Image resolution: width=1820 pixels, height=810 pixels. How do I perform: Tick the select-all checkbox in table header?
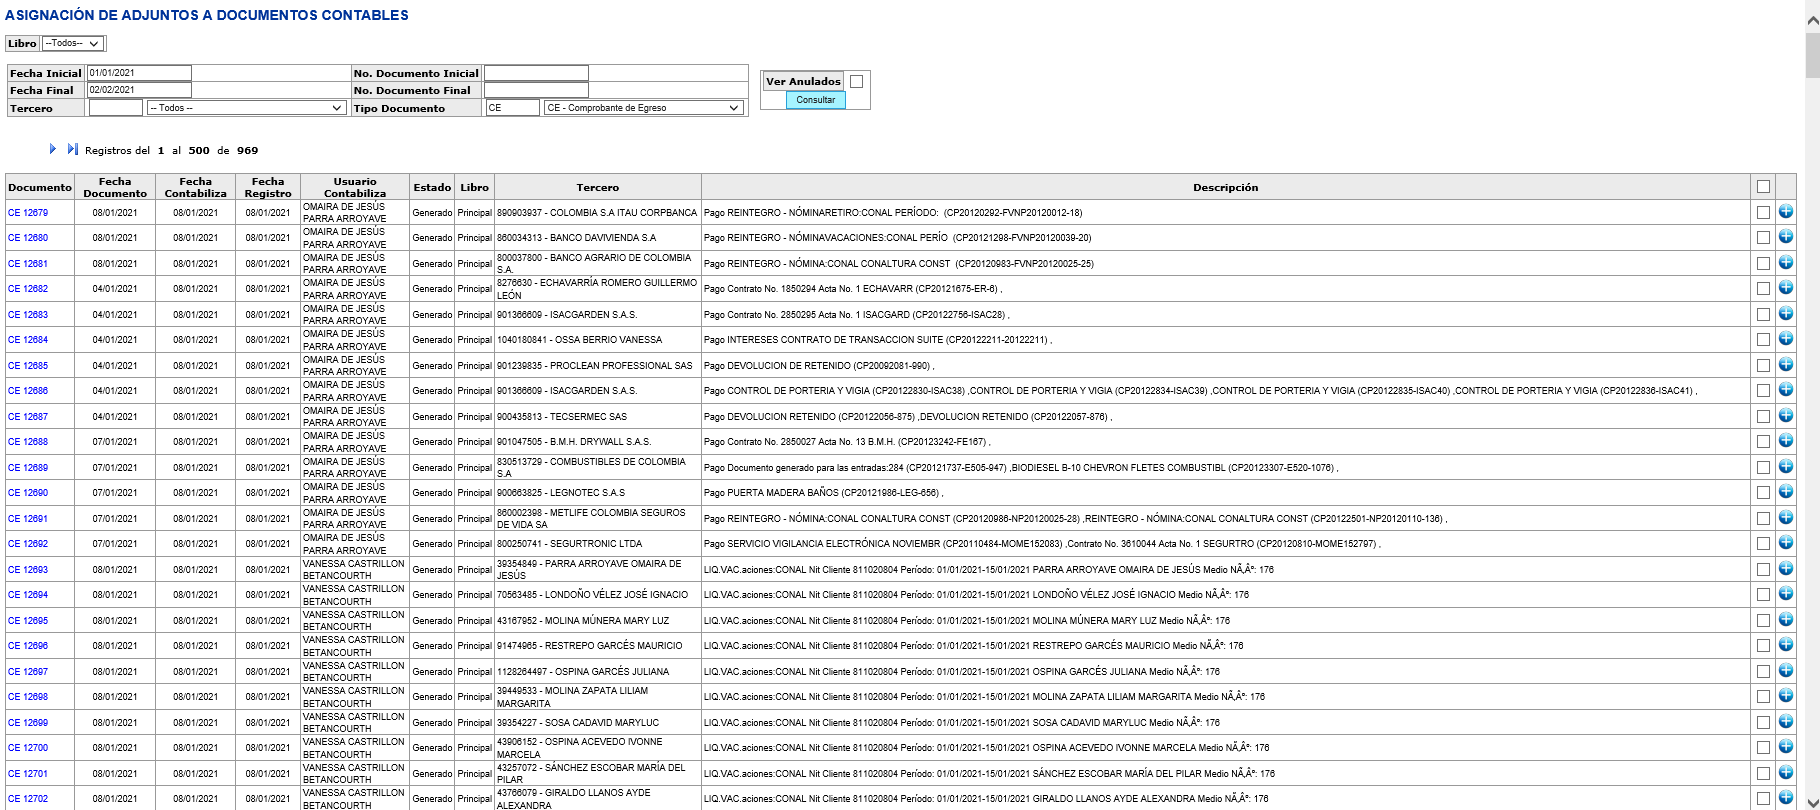coord(1763,187)
